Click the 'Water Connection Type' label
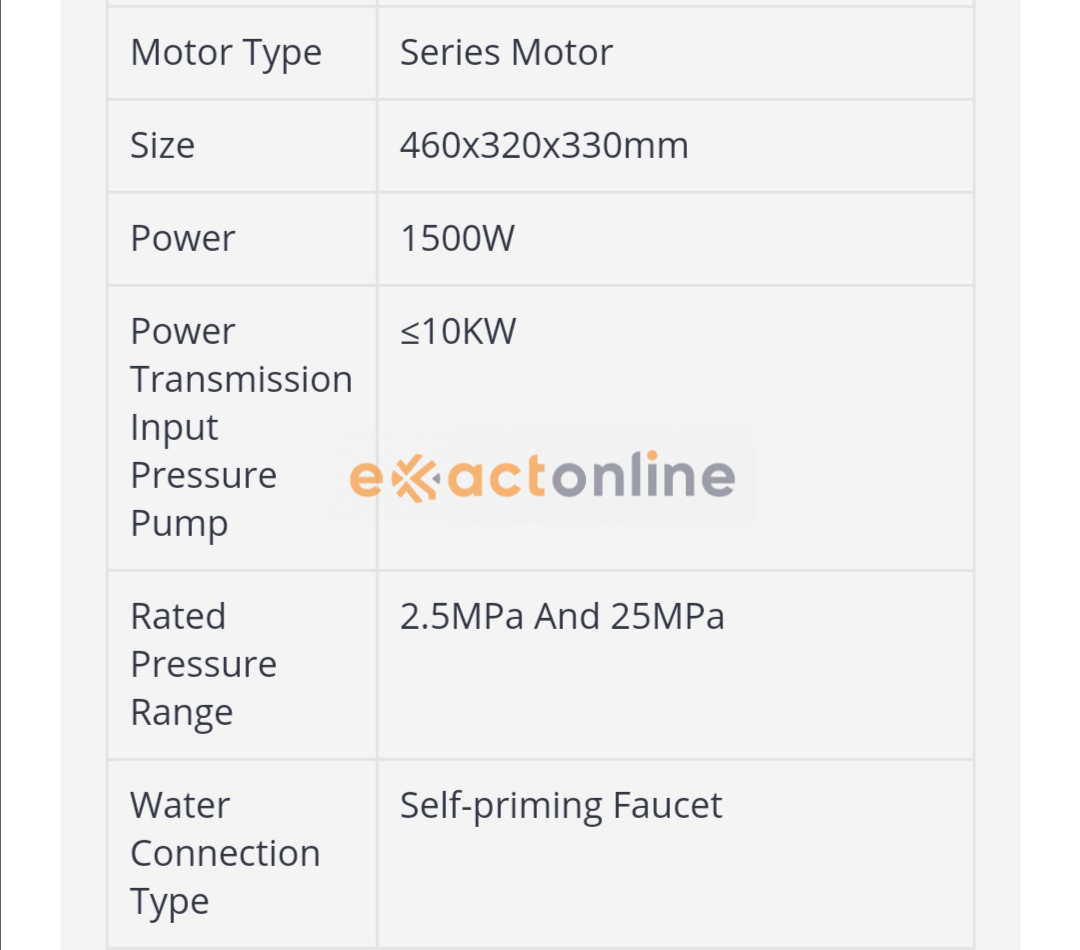Viewport: 1080px width, 950px height. (225, 853)
